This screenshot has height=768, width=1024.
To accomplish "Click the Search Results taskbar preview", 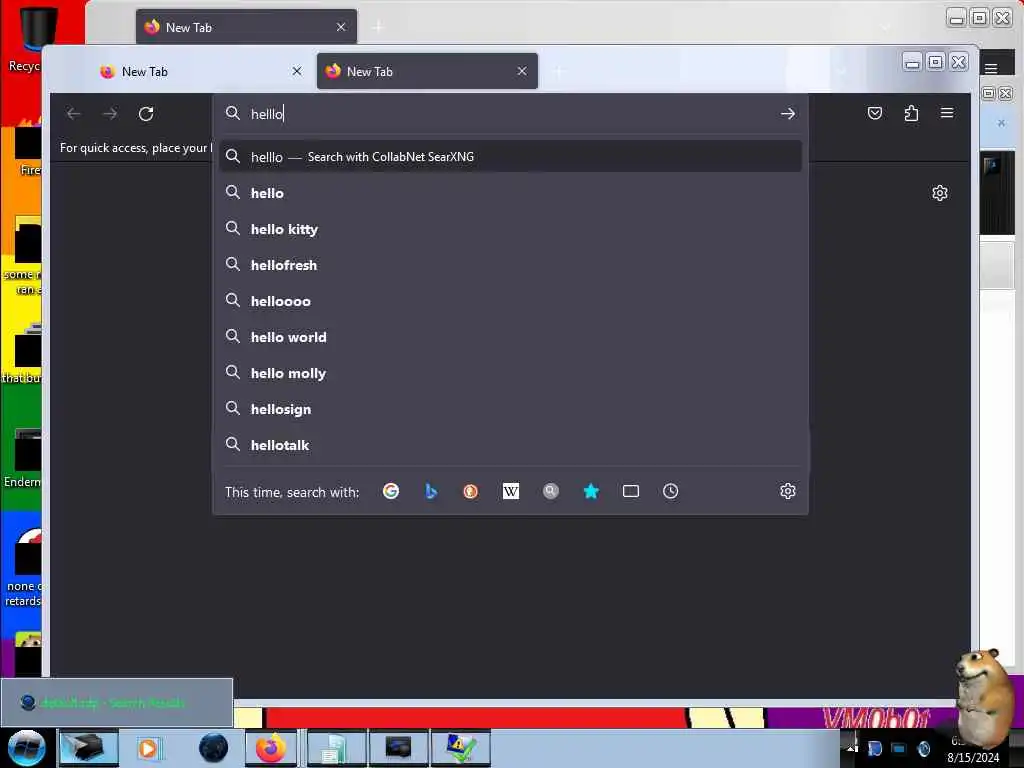I will point(117,703).
